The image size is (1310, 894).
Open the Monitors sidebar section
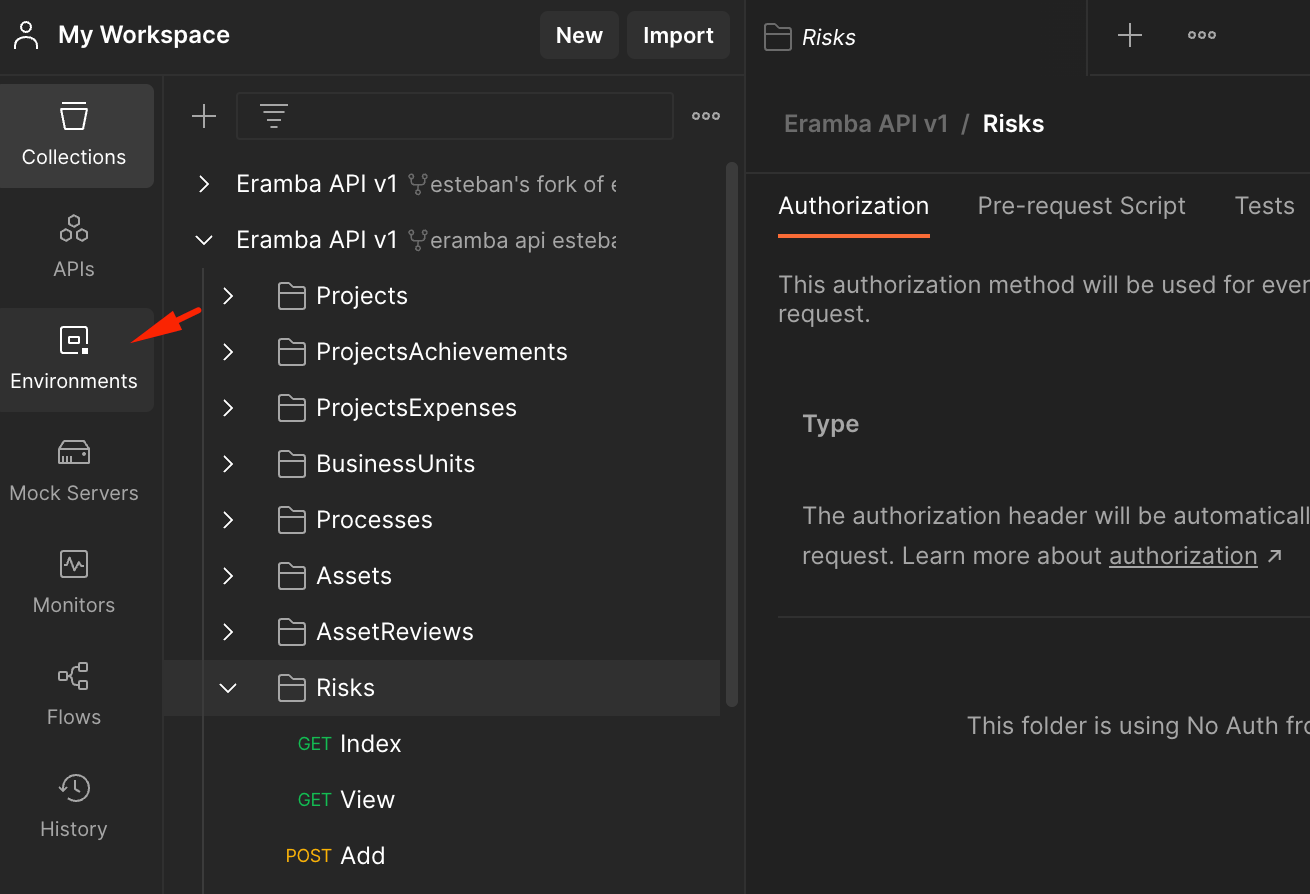74,582
